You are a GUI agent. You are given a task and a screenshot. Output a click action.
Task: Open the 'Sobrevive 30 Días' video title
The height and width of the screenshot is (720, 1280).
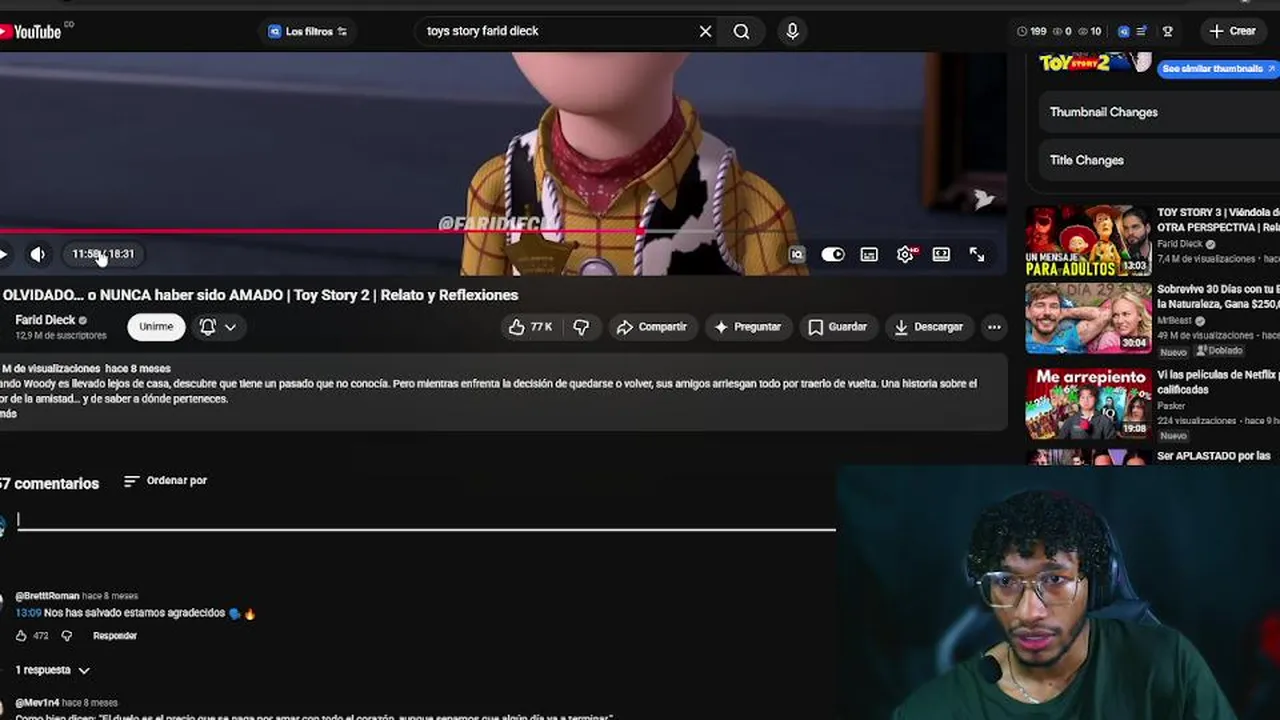[x=1218, y=297]
